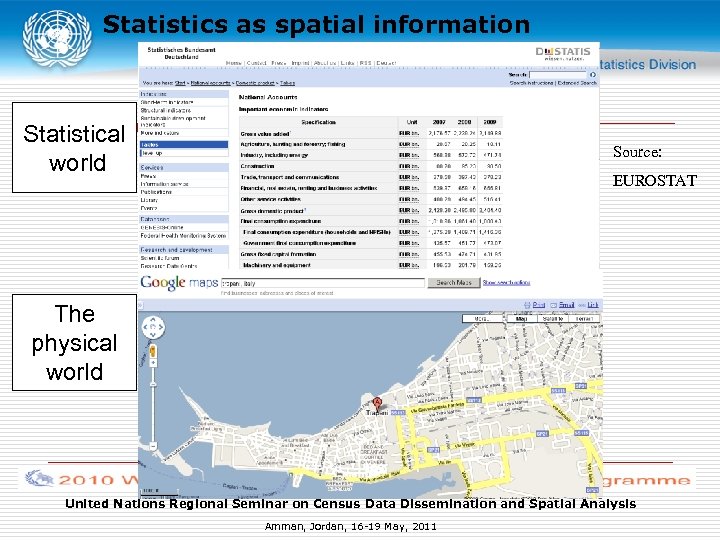Open the Extended Search link
This screenshot has width=720, height=540.
577,83
